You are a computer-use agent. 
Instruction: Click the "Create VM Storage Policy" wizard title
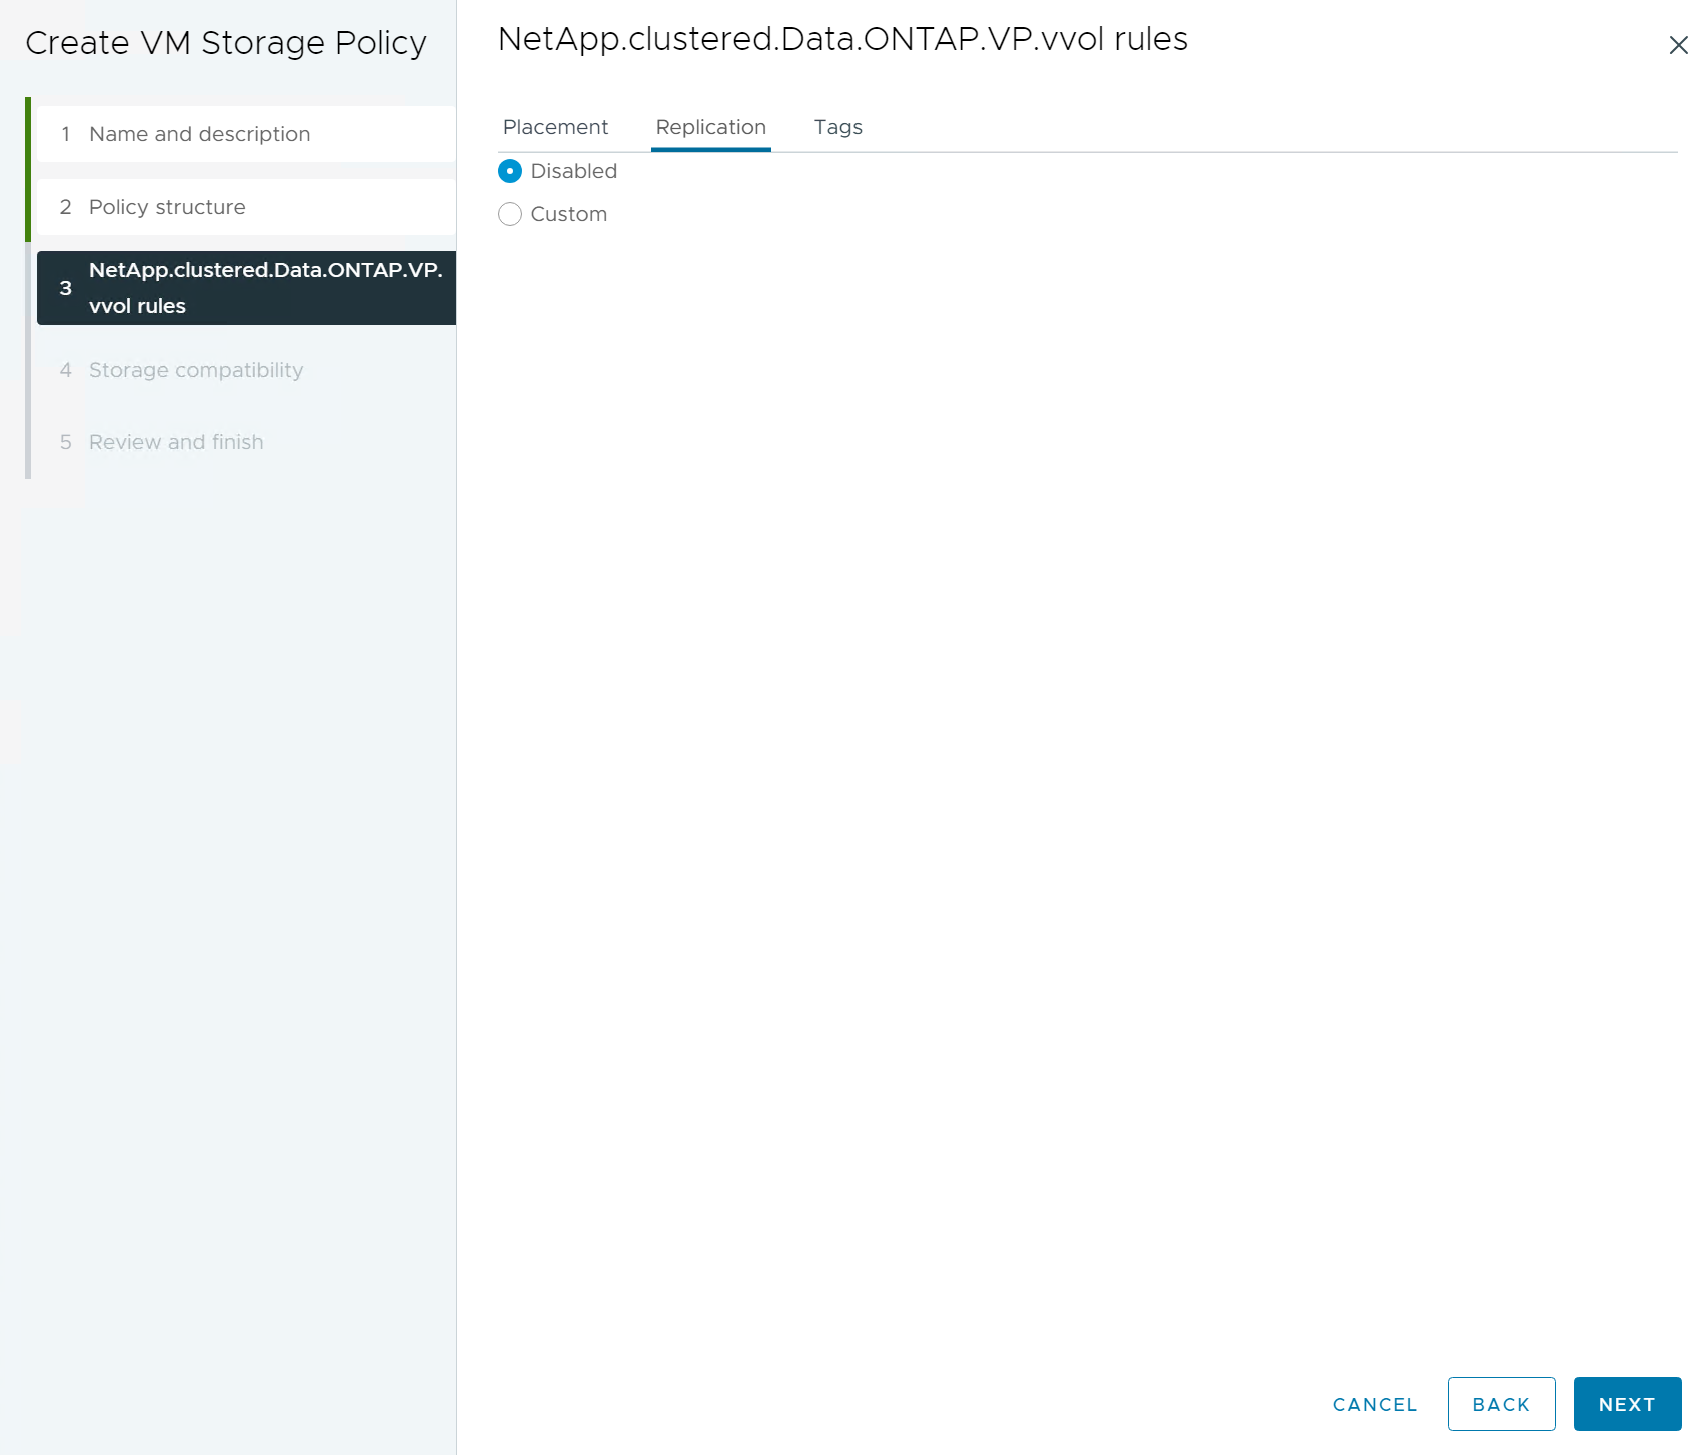tap(226, 43)
